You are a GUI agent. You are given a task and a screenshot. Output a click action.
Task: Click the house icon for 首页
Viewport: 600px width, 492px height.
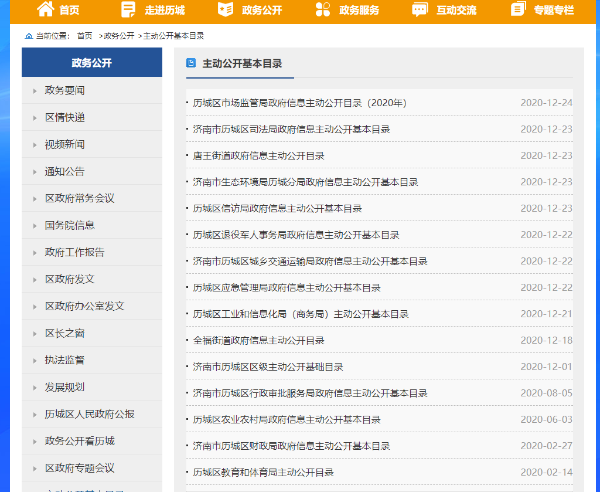45,9
